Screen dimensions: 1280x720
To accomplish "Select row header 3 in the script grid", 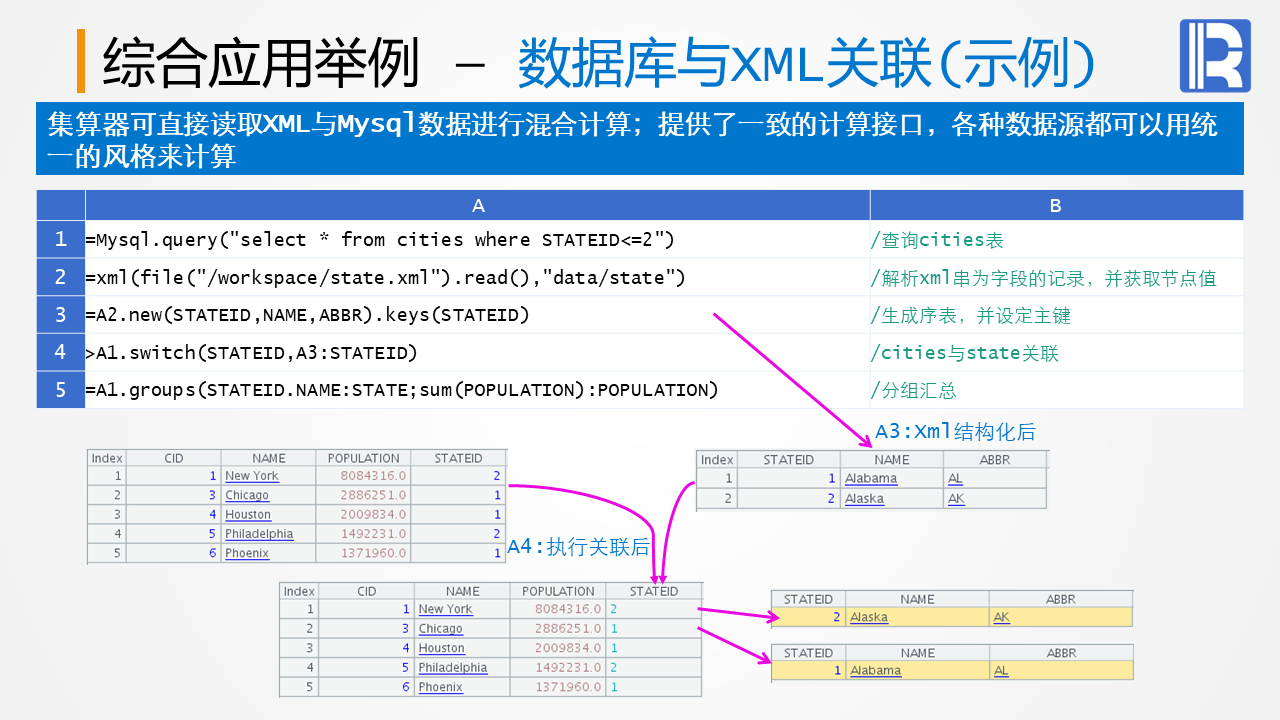I will 61,315.
